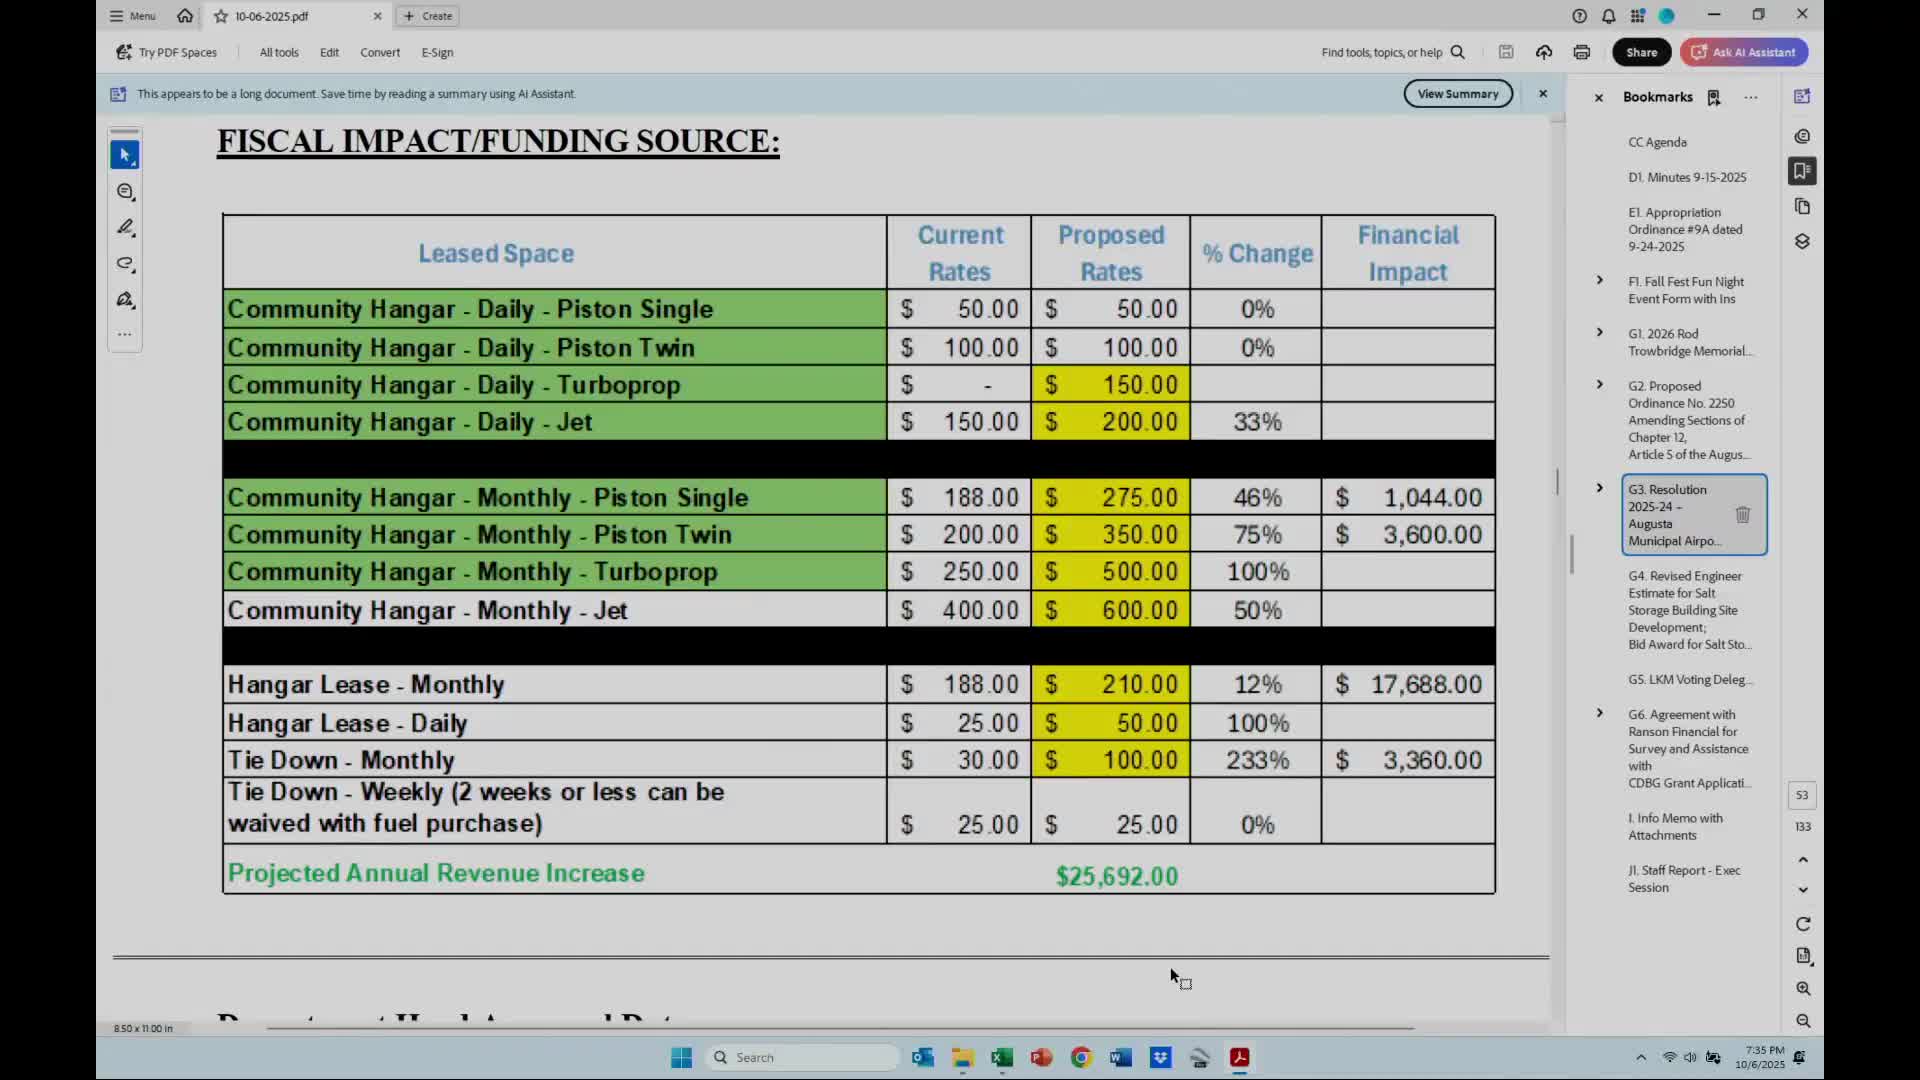
Task: Choose the freehand draw tool
Action: pyautogui.click(x=125, y=263)
